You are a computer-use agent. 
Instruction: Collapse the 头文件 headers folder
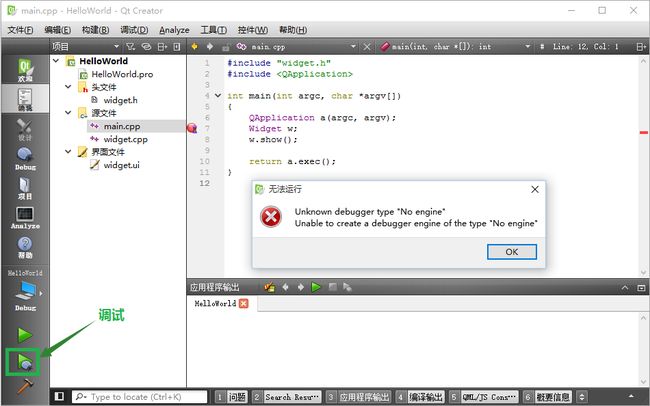(x=68, y=87)
